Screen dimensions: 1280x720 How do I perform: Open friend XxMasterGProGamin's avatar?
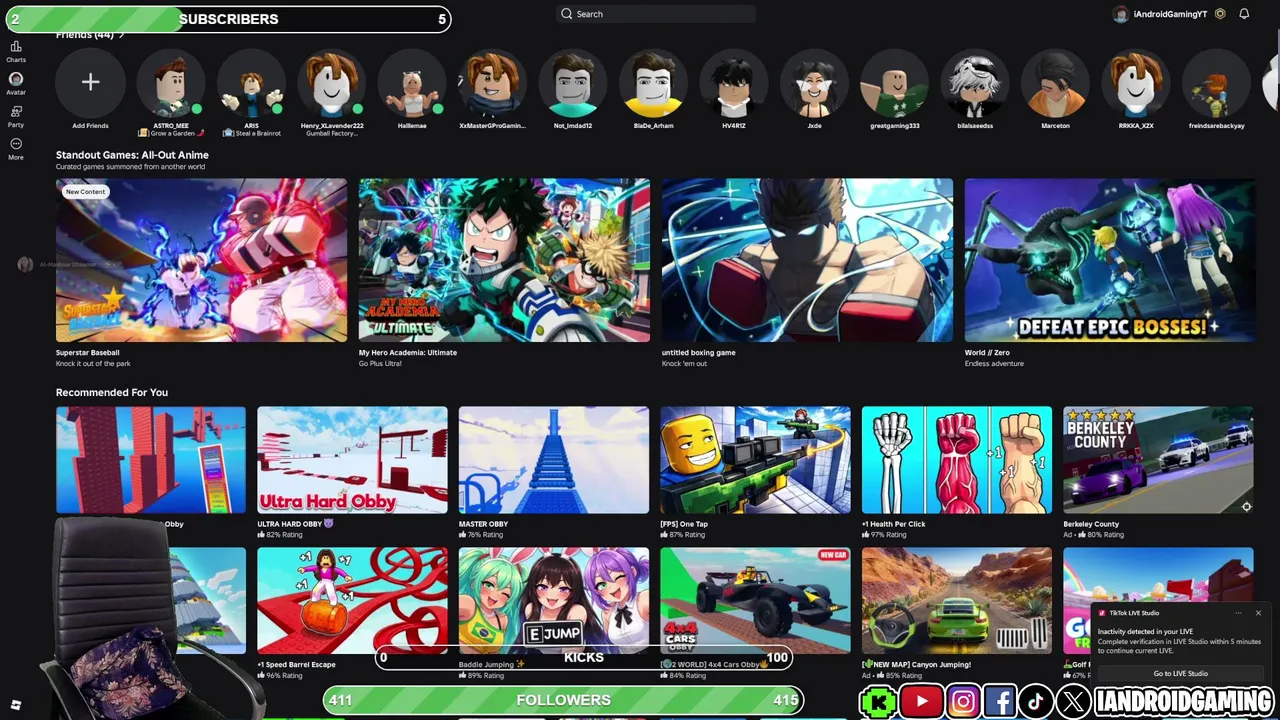click(x=492, y=82)
